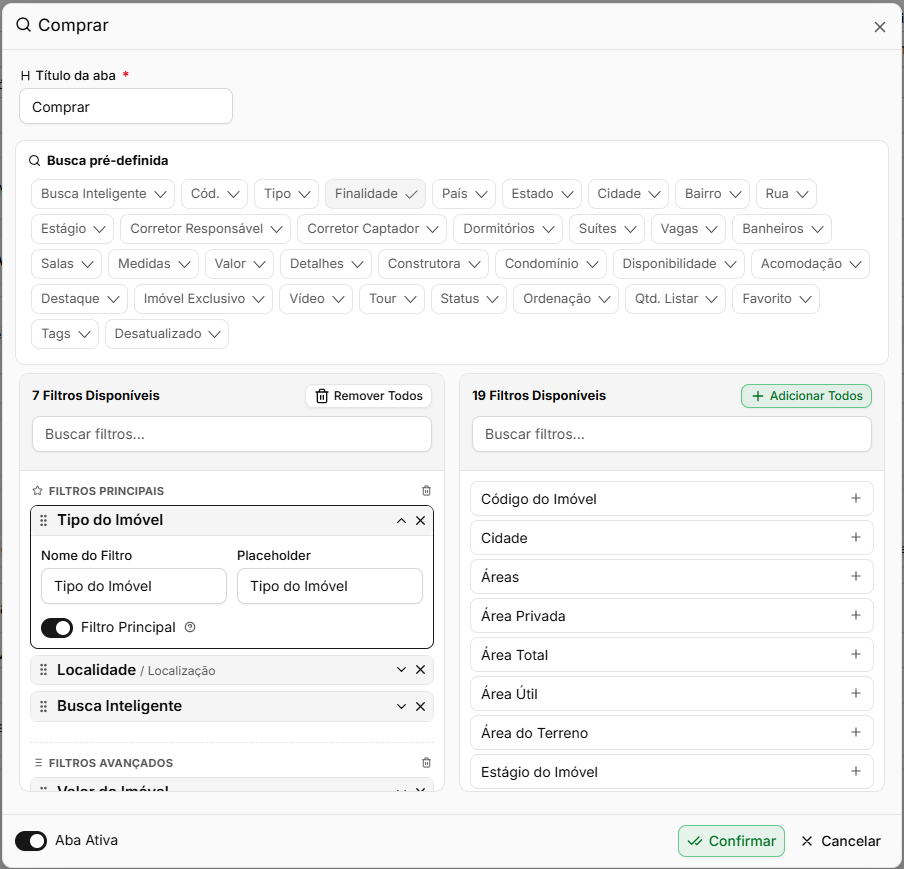The image size is (904, 869).
Task: Click the Filtro Principal help icon
Action: [190, 627]
